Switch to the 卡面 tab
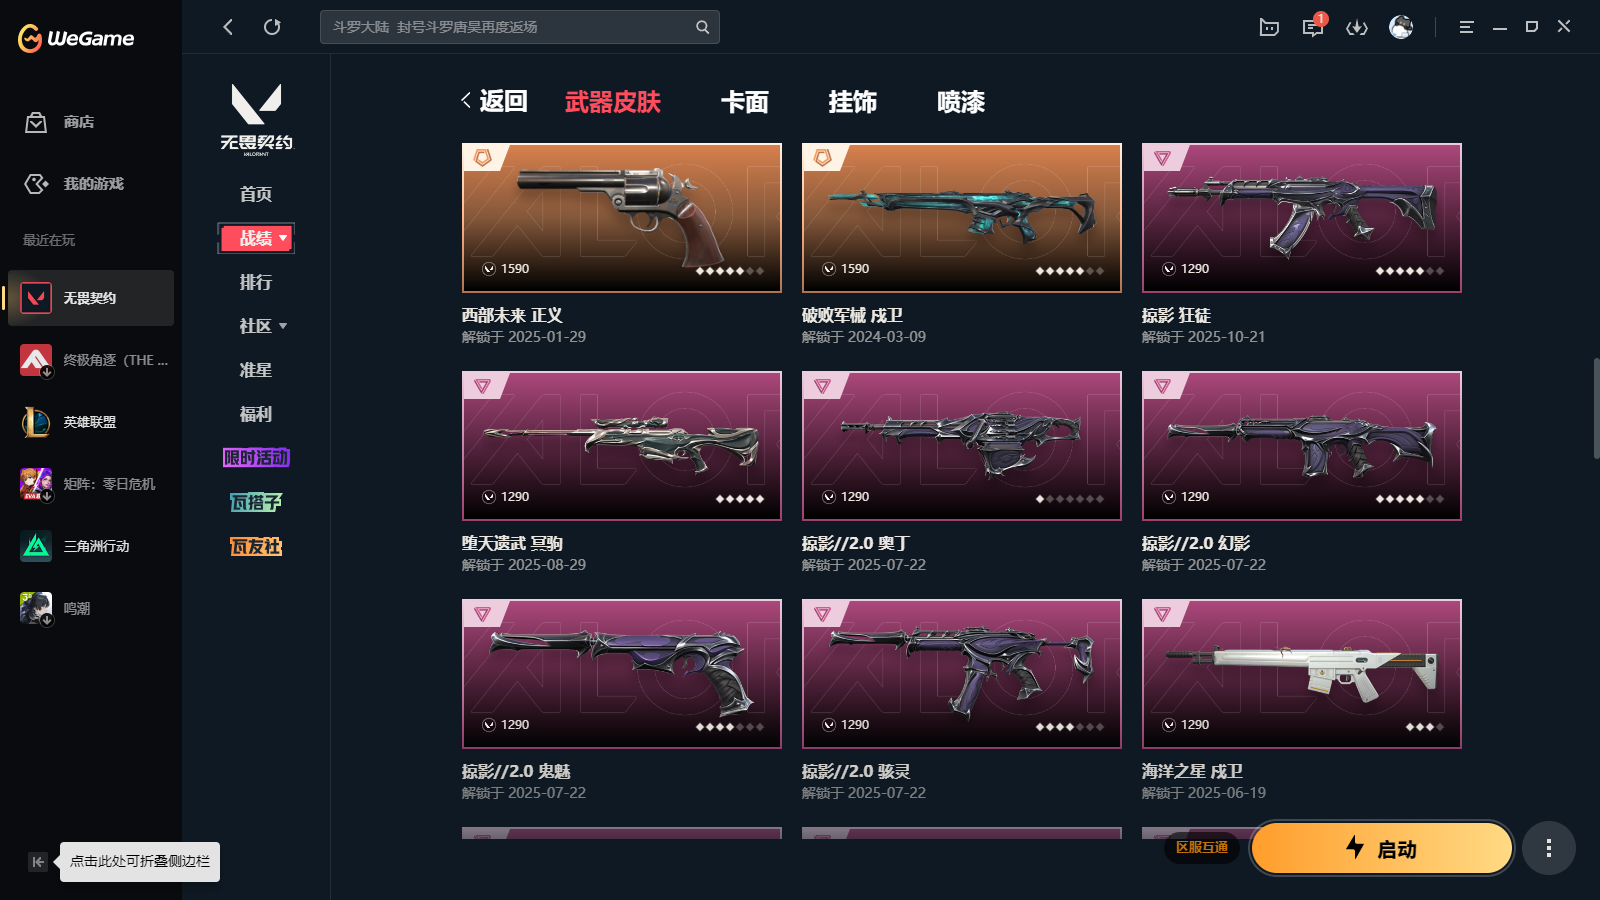Viewport: 1600px width, 900px height. (x=745, y=102)
